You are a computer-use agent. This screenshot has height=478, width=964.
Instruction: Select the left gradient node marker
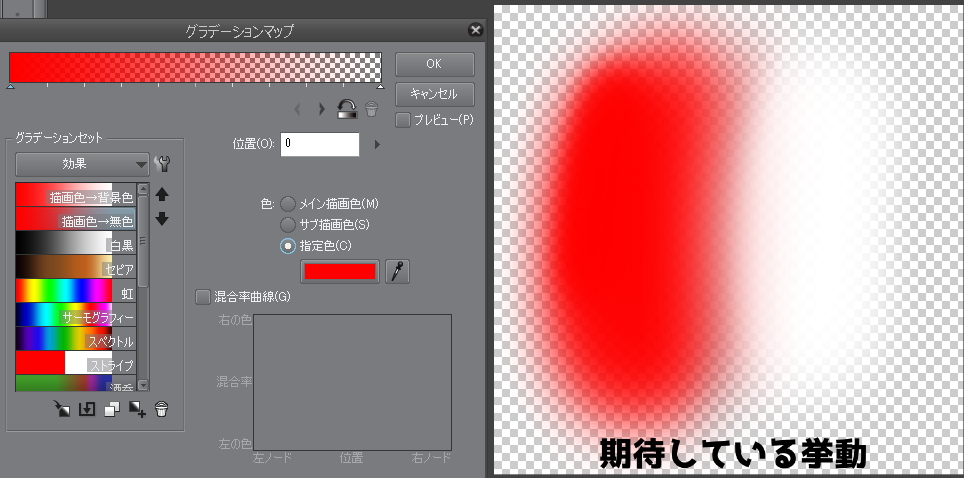click(x=10, y=87)
